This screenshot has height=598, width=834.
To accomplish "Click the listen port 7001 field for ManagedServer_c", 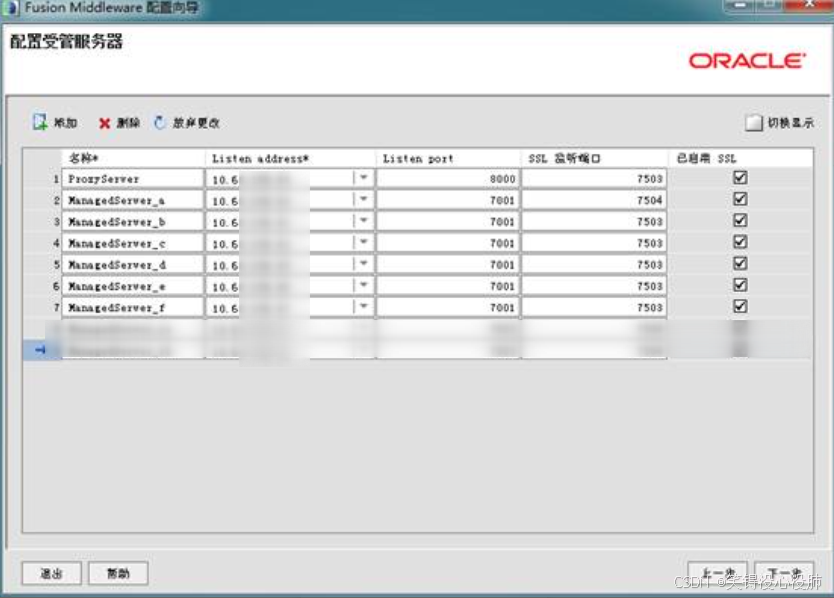I will pyautogui.click(x=448, y=243).
